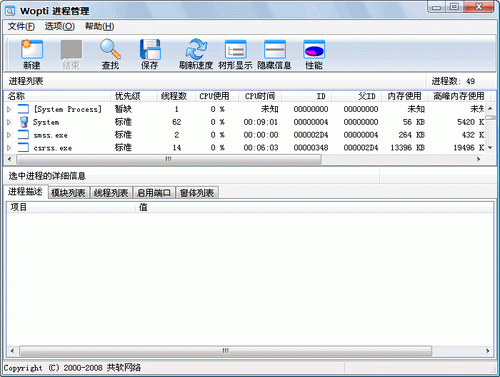The height and width of the screenshot is (377, 500).
Task: Switch to the 线程列表 tab
Action: click(111, 193)
